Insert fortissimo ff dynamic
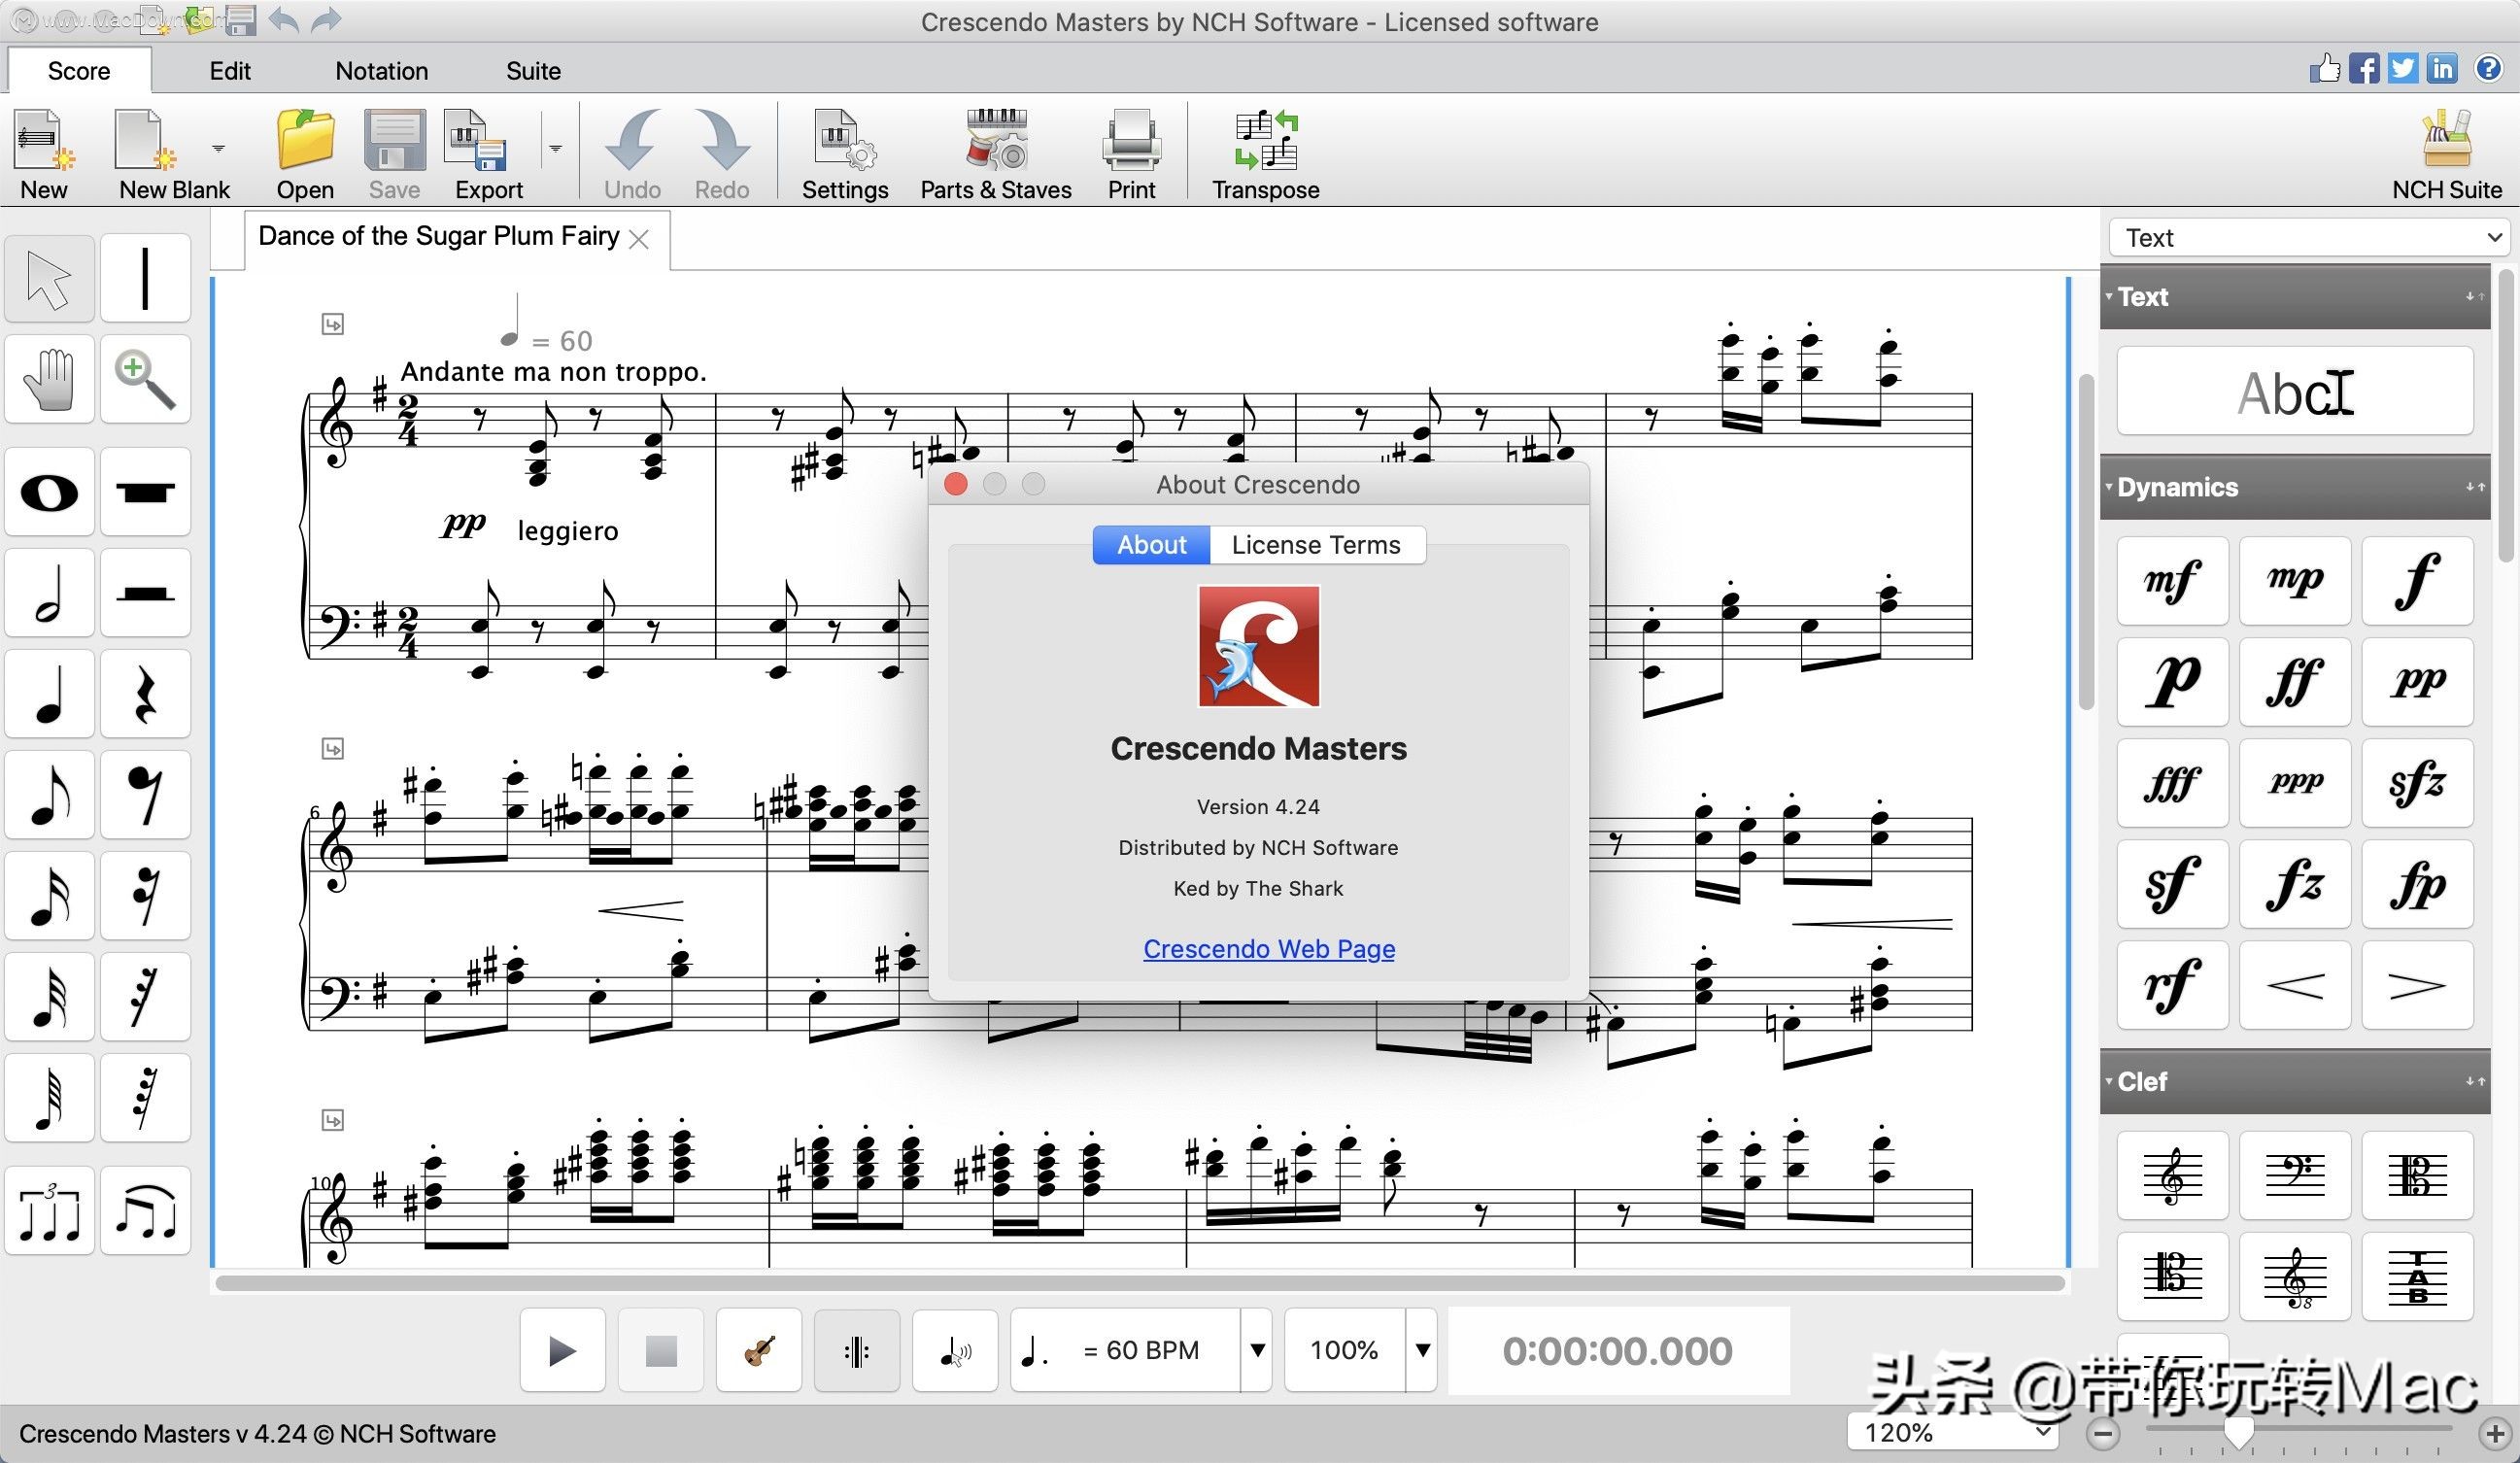Screen dimensions: 2520x1463 [2295, 682]
